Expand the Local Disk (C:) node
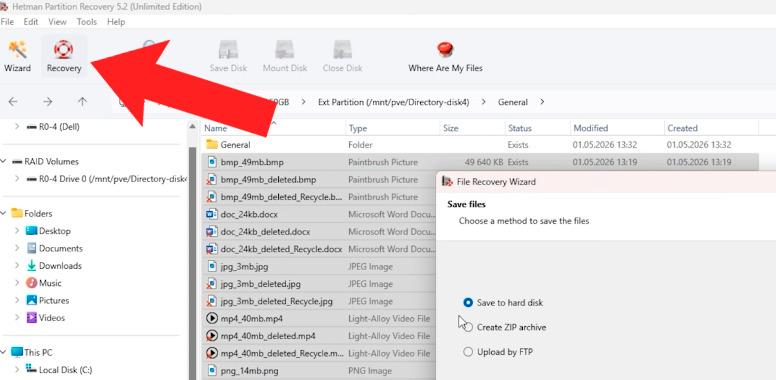This screenshot has width=776, height=380. pos(17,369)
